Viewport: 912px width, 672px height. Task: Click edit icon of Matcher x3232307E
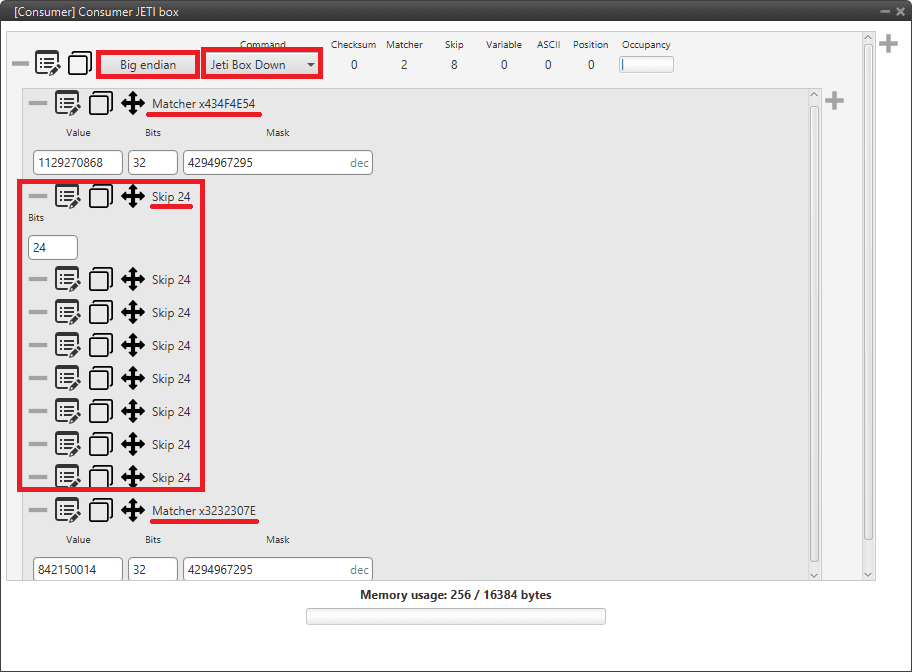tap(68, 510)
